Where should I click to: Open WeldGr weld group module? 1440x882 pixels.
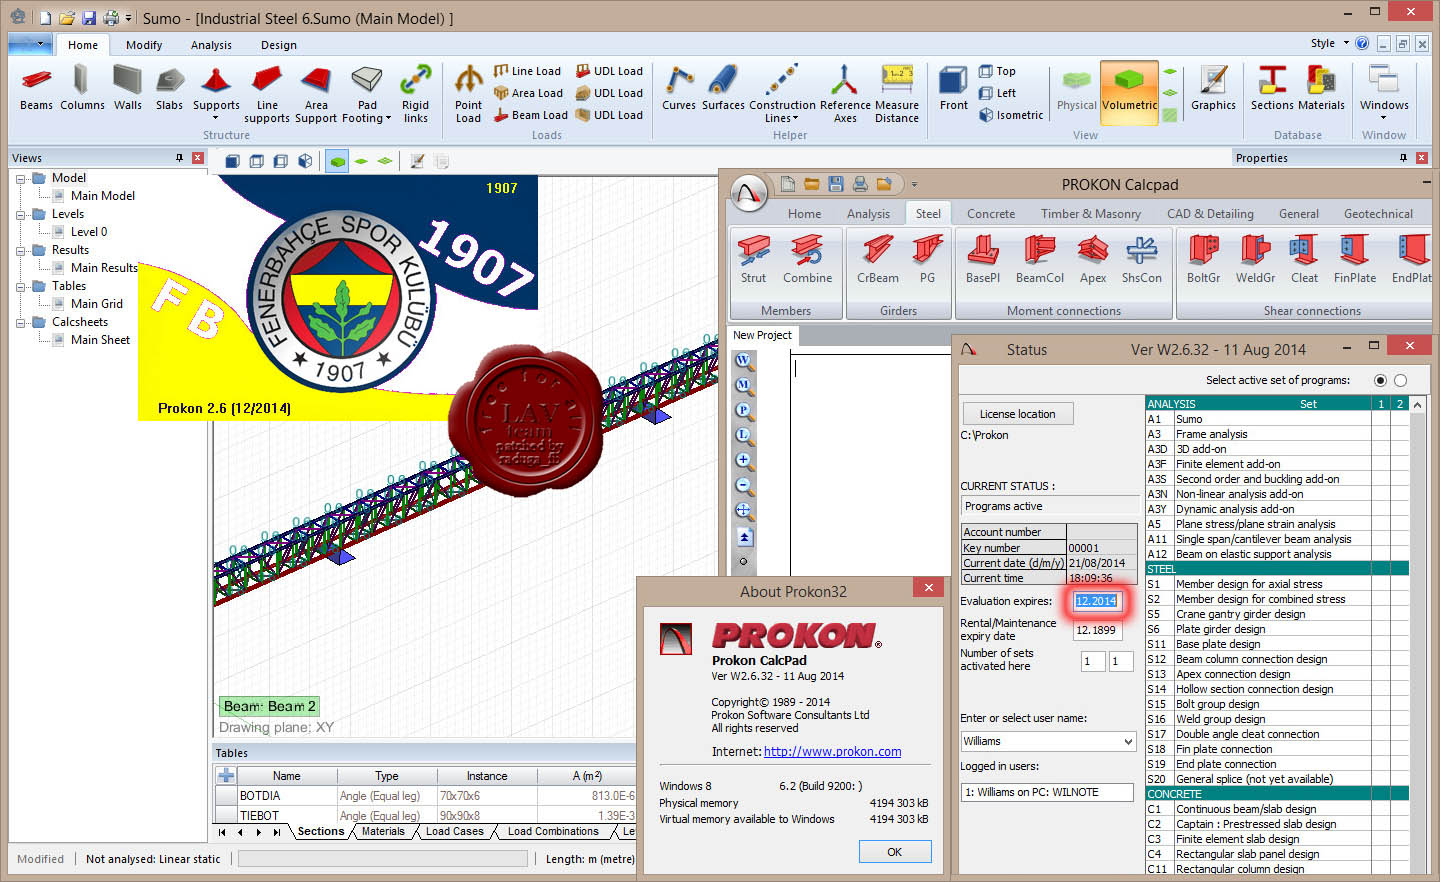1255,260
